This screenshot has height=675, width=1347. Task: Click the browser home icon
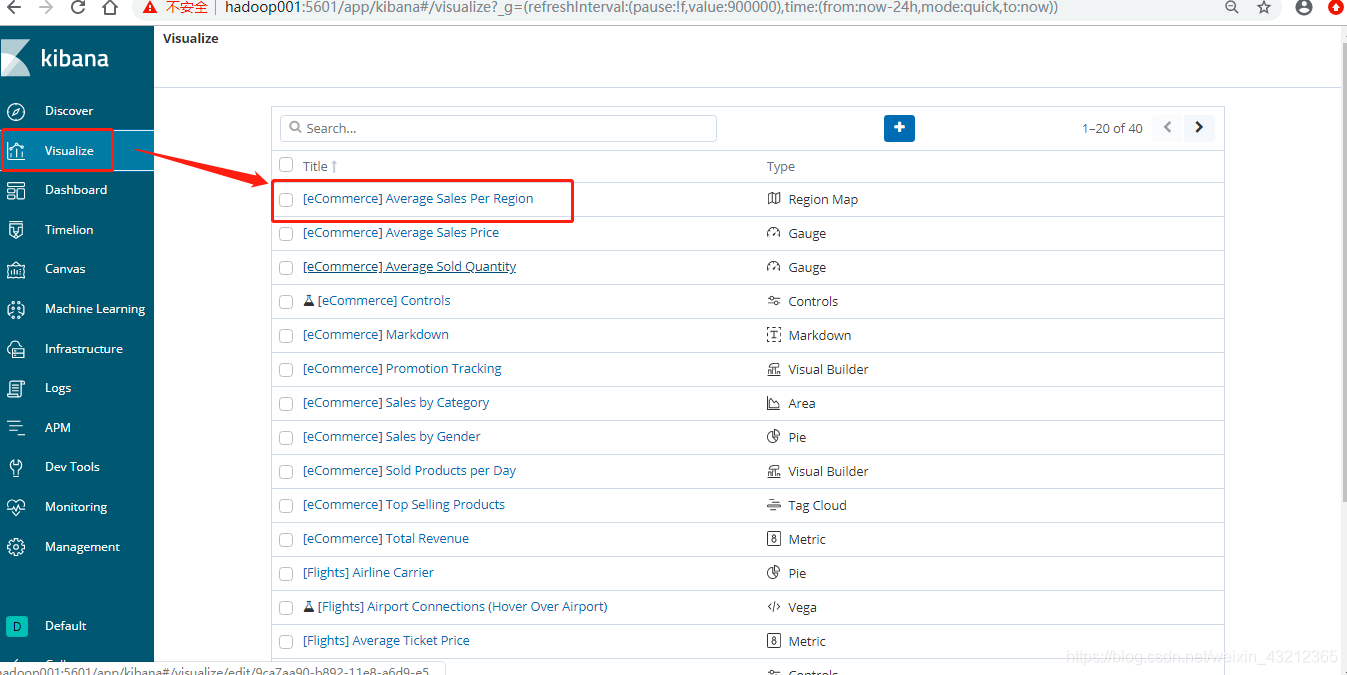(x=109, y=8)
